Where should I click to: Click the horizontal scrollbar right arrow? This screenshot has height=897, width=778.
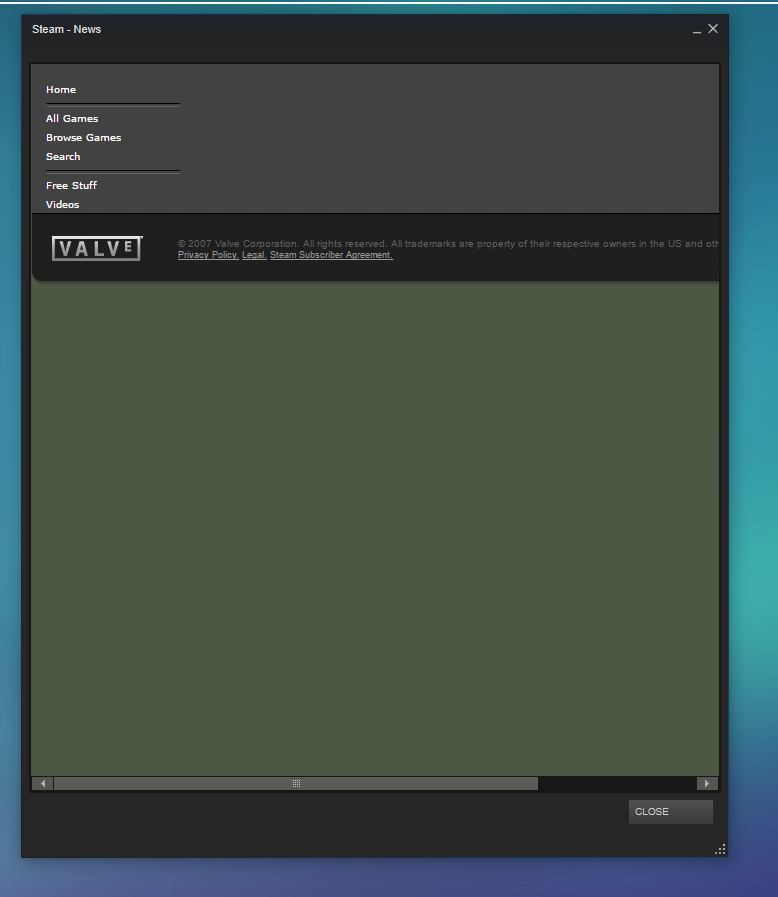tap(707, 783)
